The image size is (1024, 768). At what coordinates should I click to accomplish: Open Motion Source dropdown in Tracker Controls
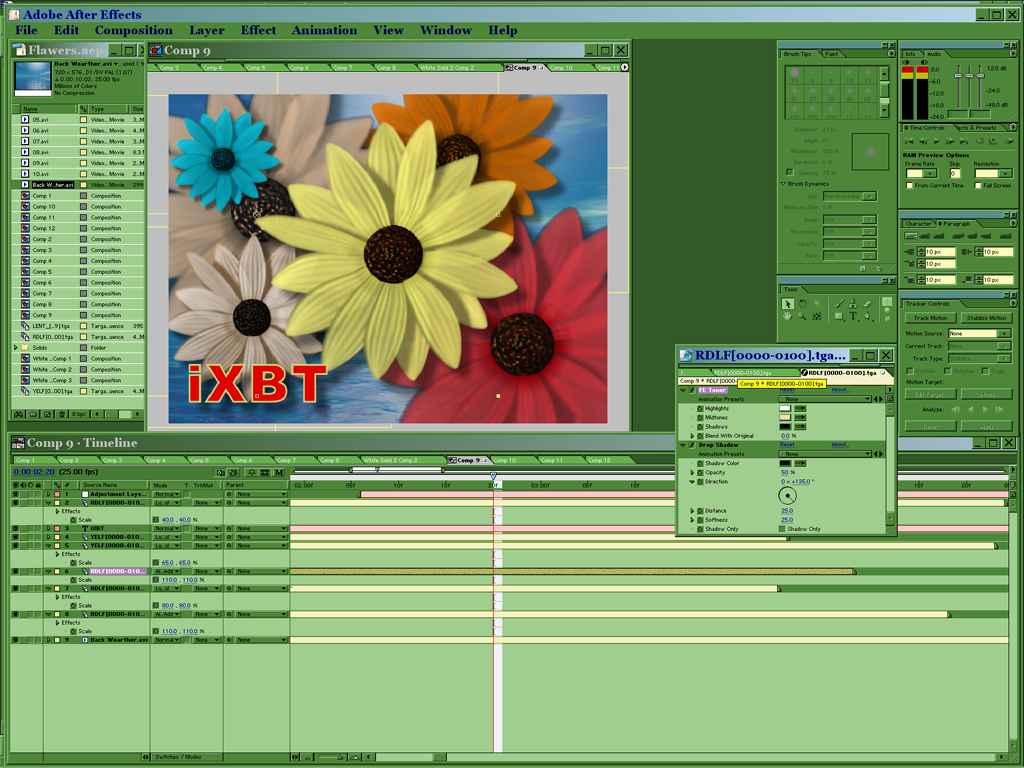click(980, 333)
